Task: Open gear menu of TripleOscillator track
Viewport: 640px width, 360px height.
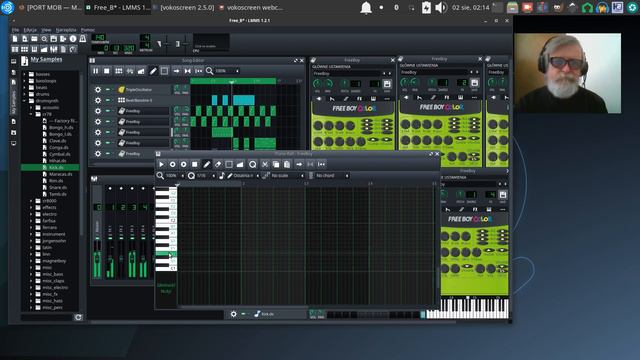Action: tap(98, 89)
